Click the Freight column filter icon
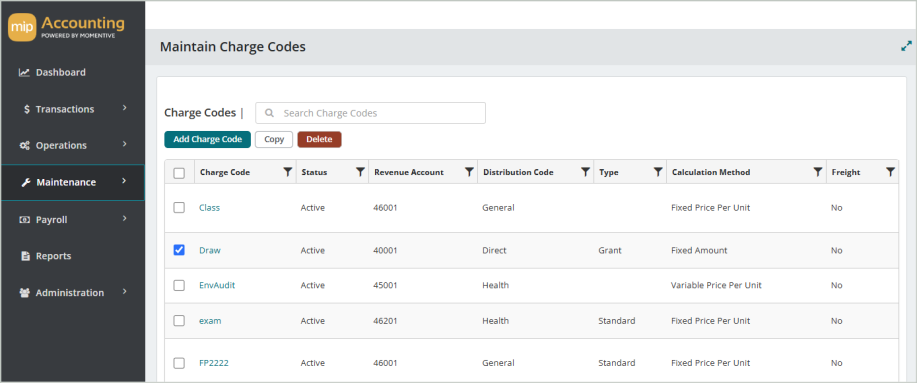917x383 pixels. [x=890, y=172]
